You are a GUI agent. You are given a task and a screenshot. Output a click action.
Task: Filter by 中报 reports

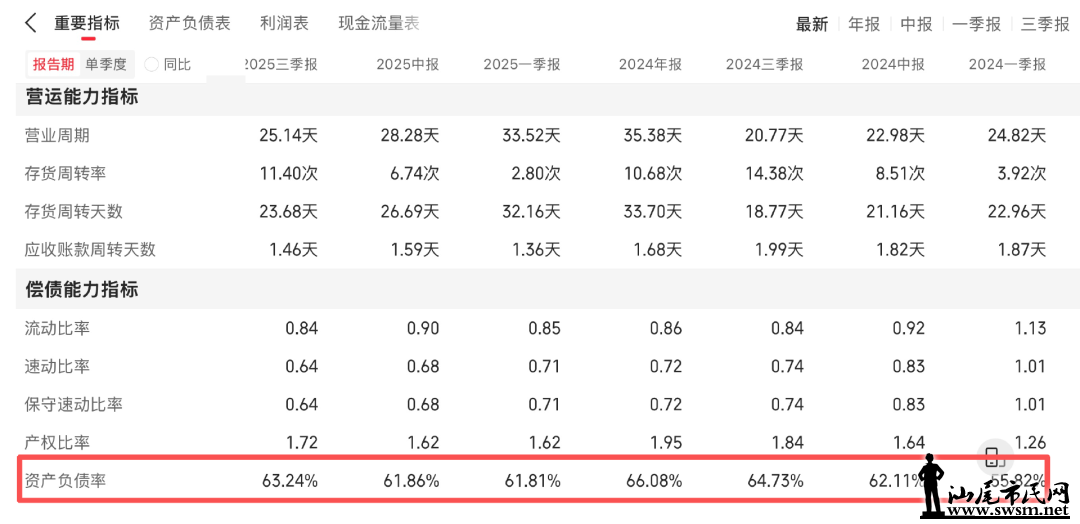click(x=916, y=24)
